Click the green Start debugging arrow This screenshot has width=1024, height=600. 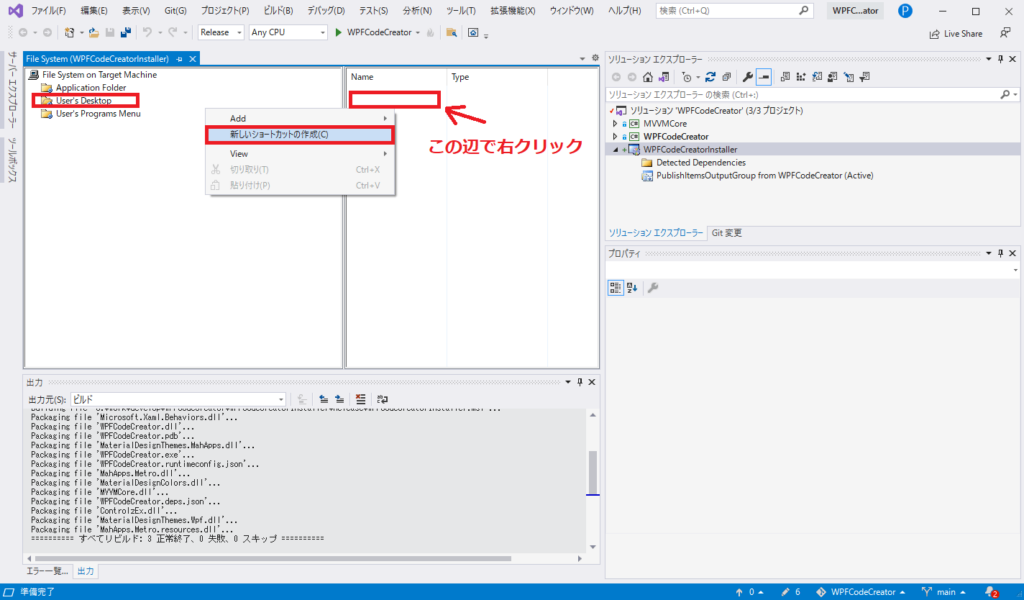tap(338, 33)
